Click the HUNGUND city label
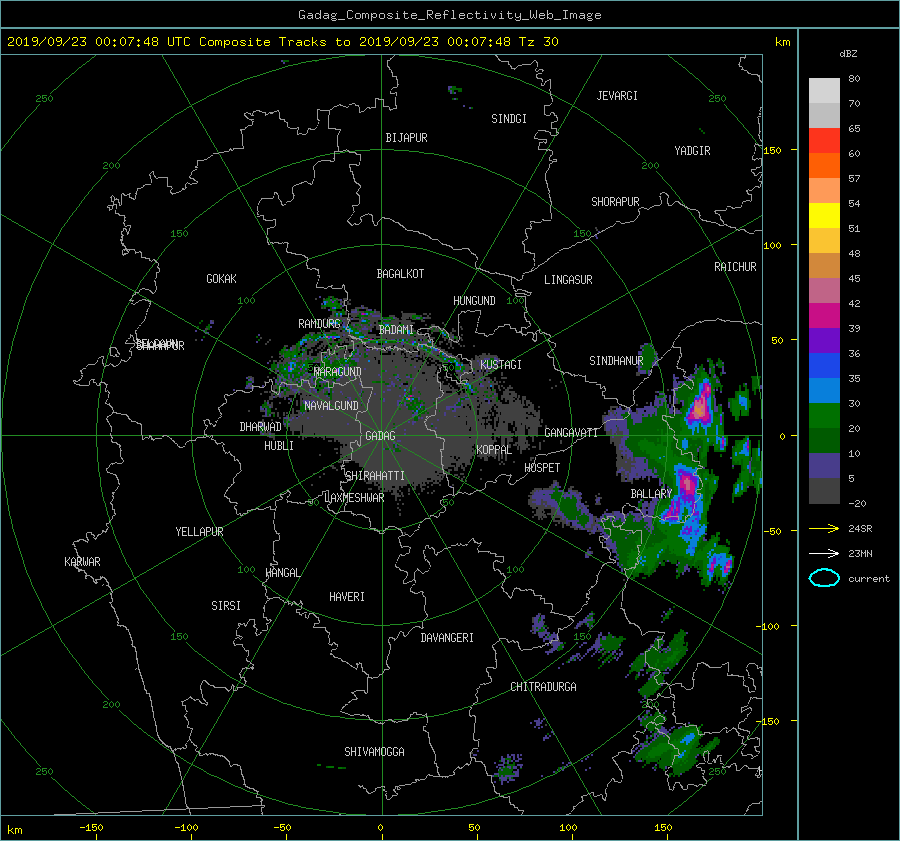The image size is (900, 841). [474, 301]
